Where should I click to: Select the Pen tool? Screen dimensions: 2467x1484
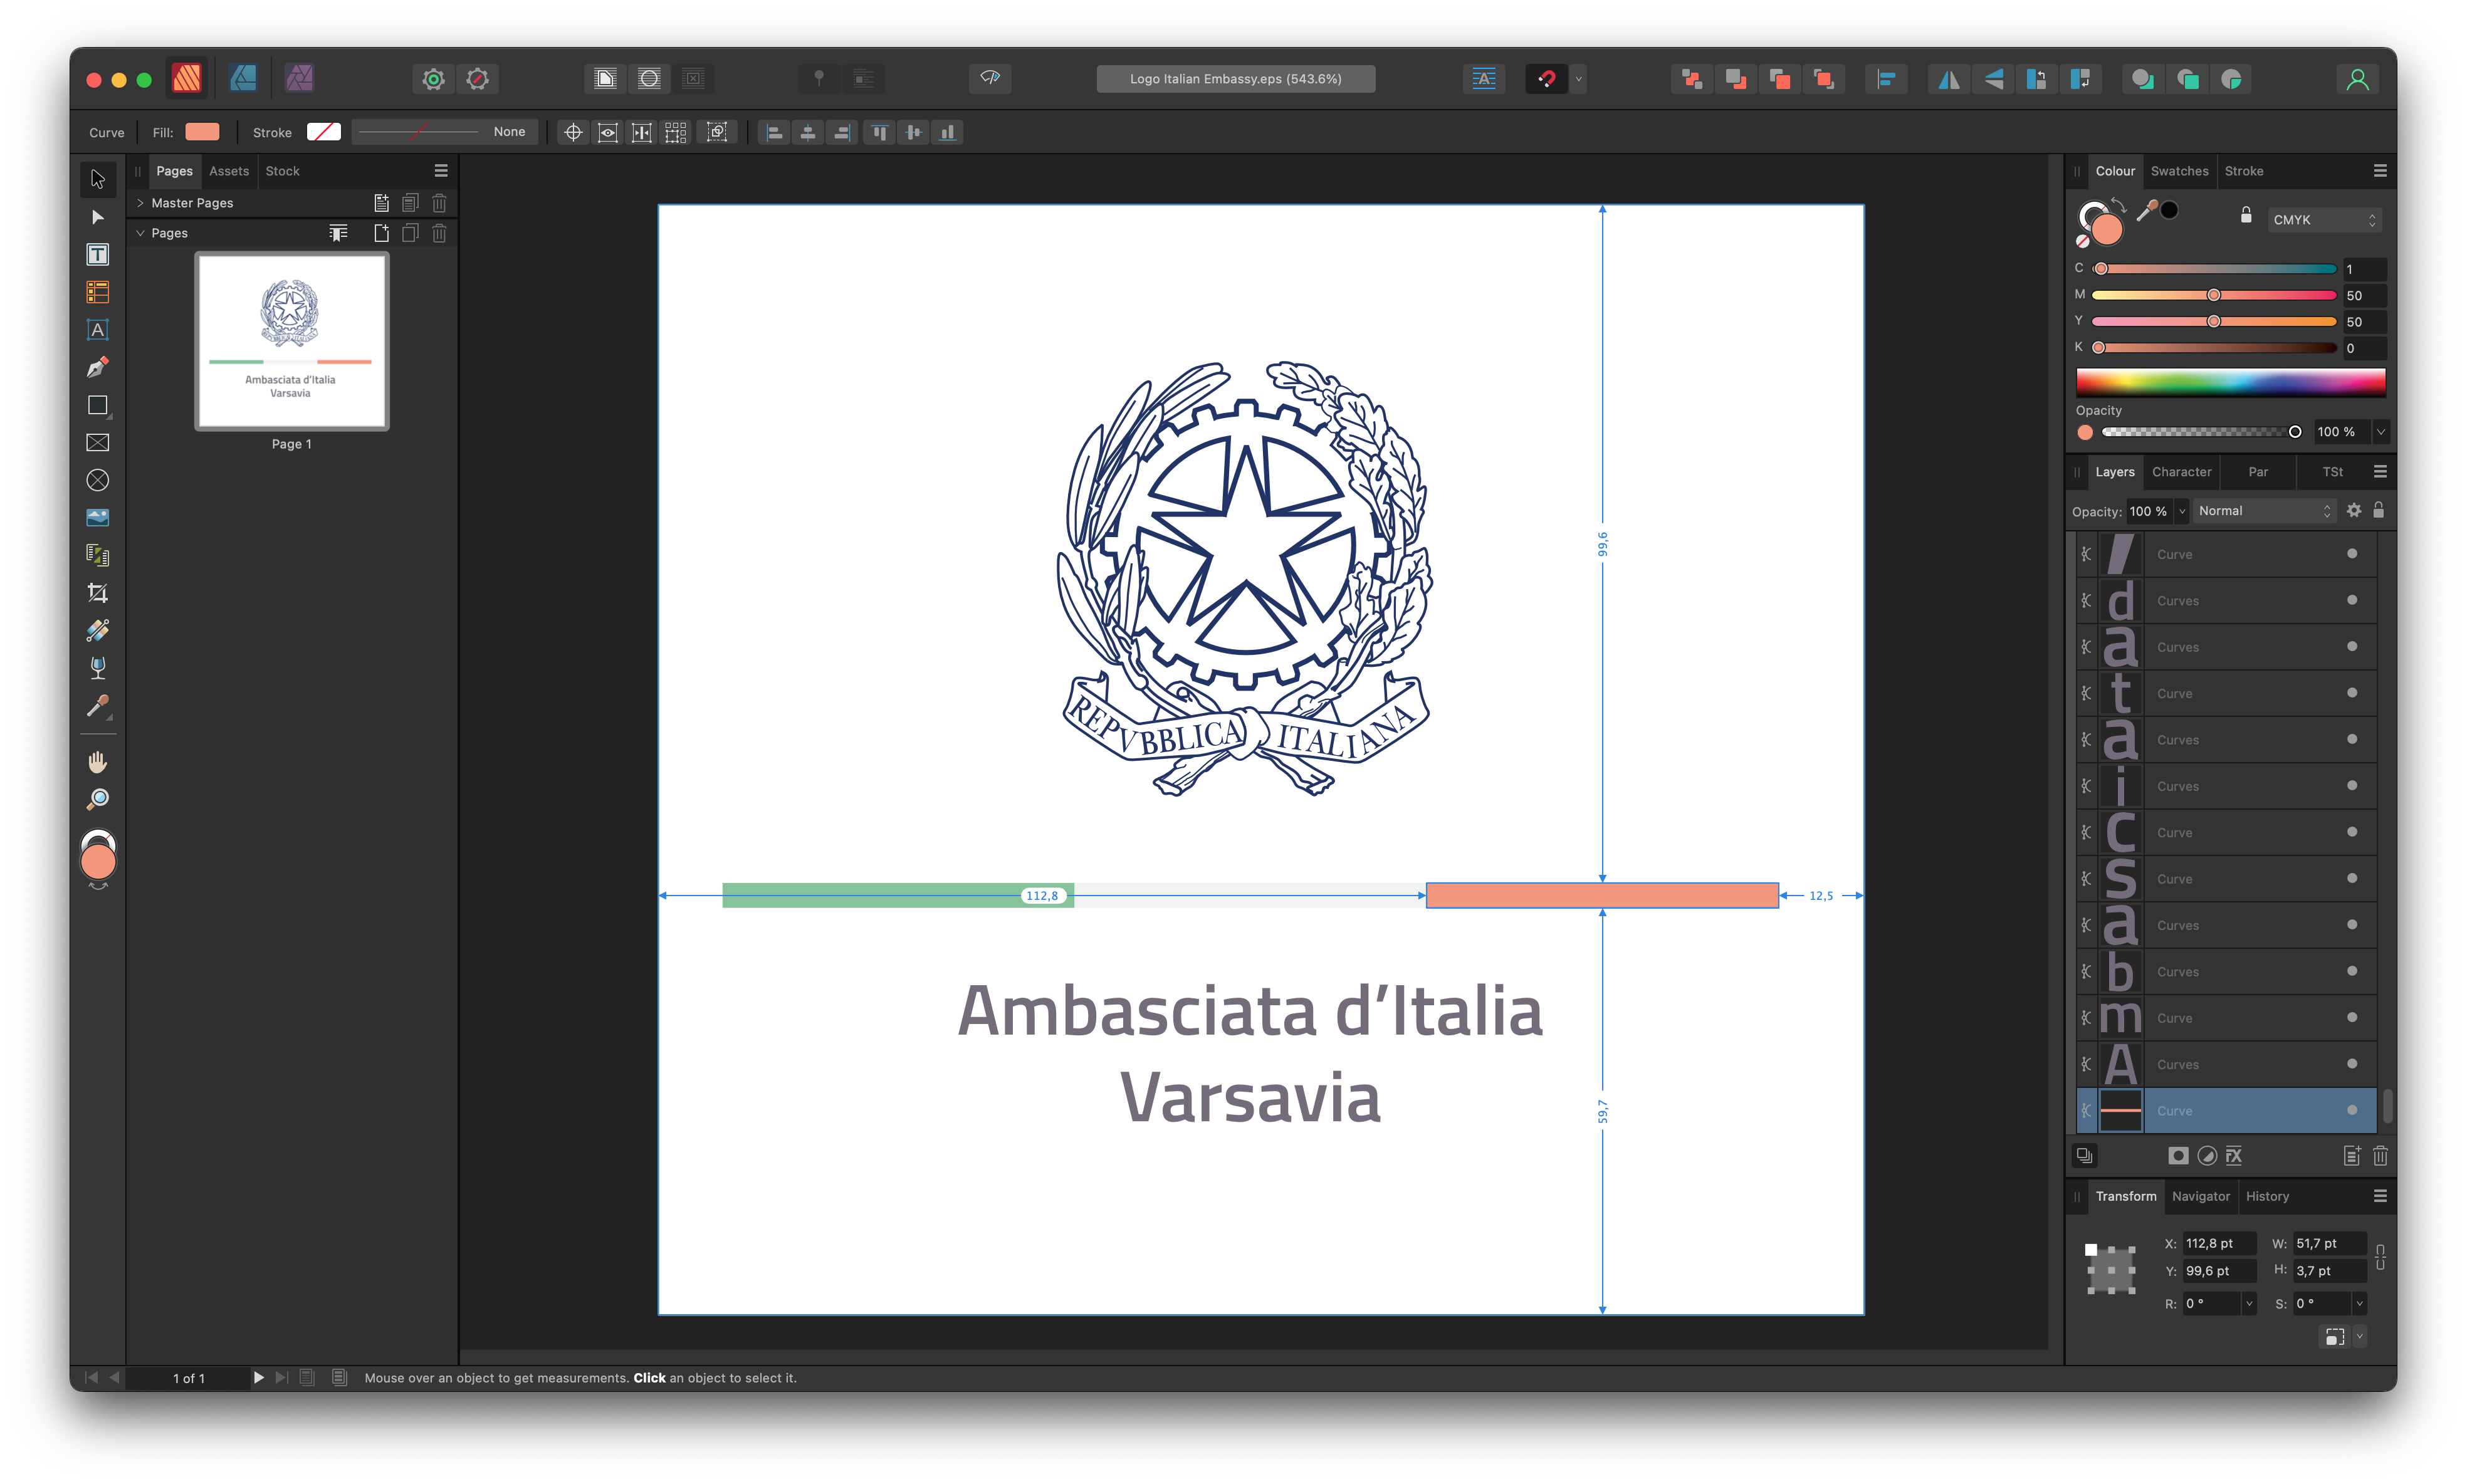pos(97,367)
